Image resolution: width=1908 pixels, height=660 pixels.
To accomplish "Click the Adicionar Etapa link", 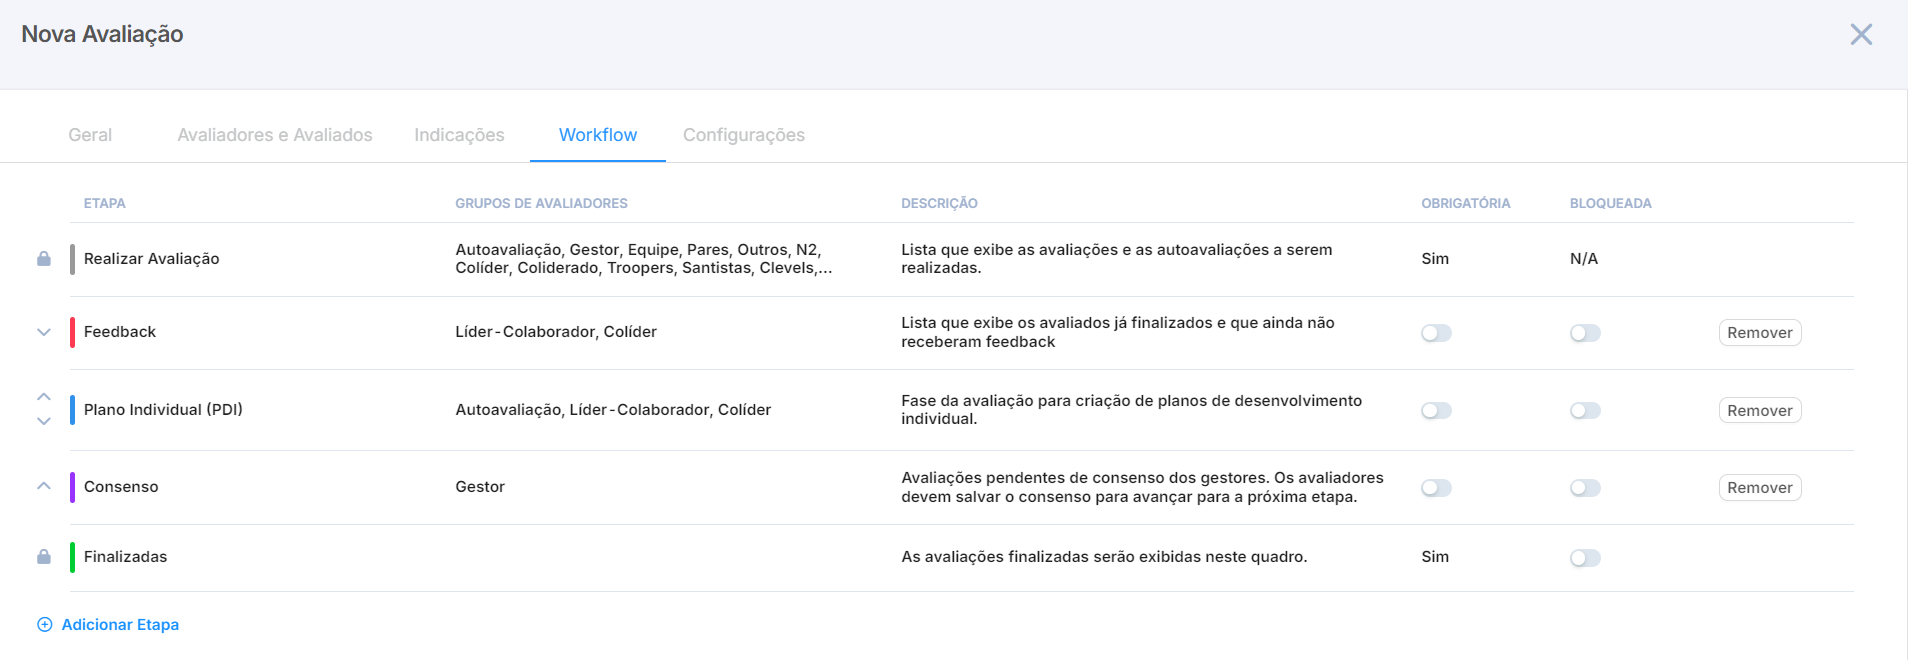I will pos(120,625).
